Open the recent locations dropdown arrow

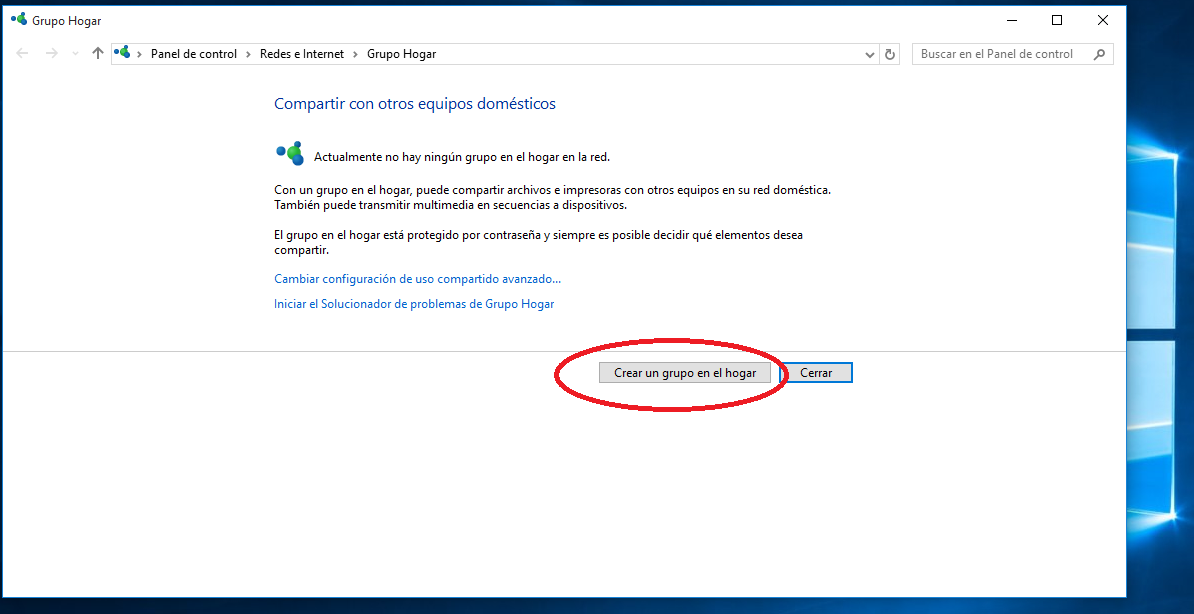coord(75,54)
